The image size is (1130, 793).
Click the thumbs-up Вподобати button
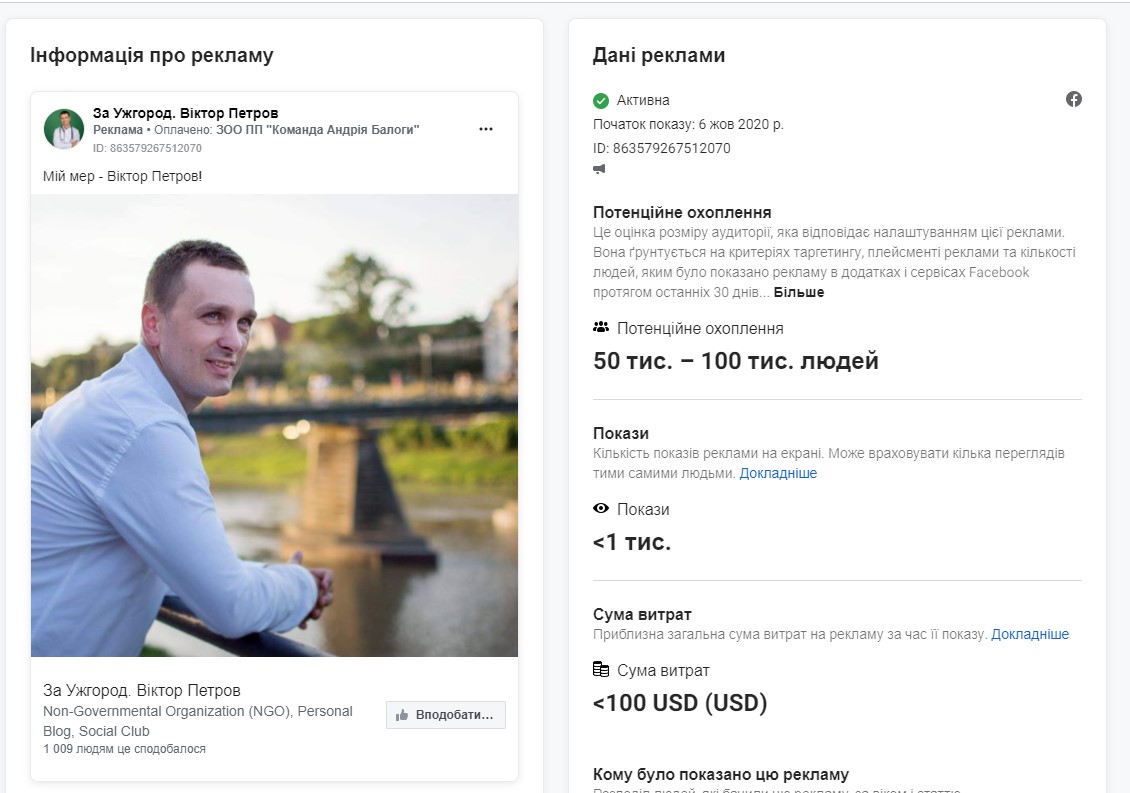[x=445, y=714]
